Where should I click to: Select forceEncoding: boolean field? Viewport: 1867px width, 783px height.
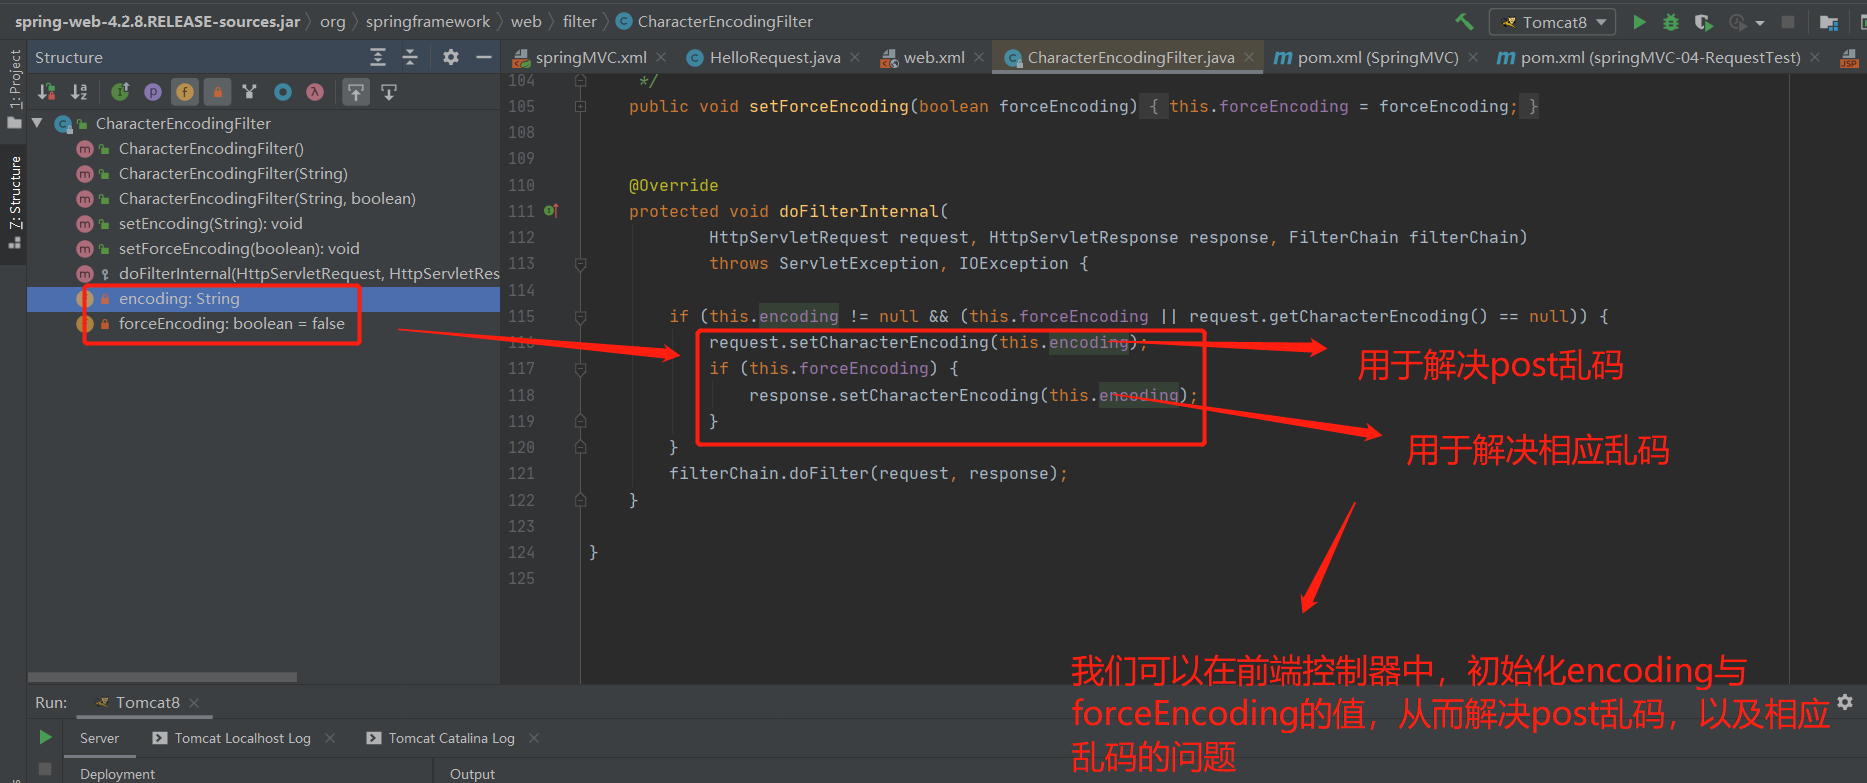click(x=231, y=323)
